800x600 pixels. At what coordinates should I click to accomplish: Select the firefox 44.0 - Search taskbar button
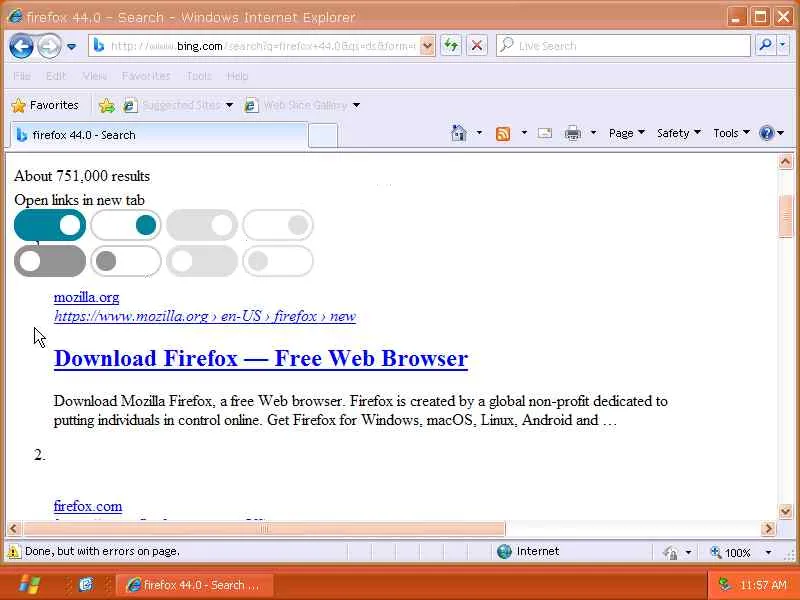195,585
